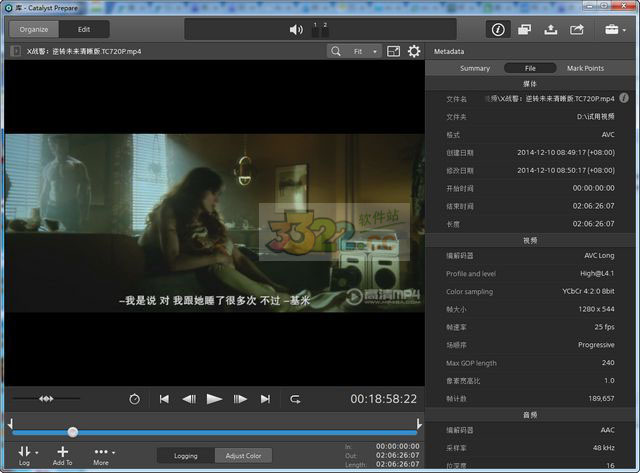Click the playhead on the timeline
This screenshot has width=640, height=473.
pyautogui.click(x=73, y=432)
